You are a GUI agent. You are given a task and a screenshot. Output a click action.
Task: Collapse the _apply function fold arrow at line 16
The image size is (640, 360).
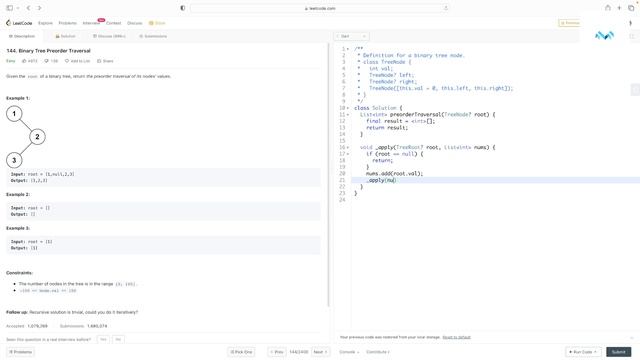coord(348,147)
